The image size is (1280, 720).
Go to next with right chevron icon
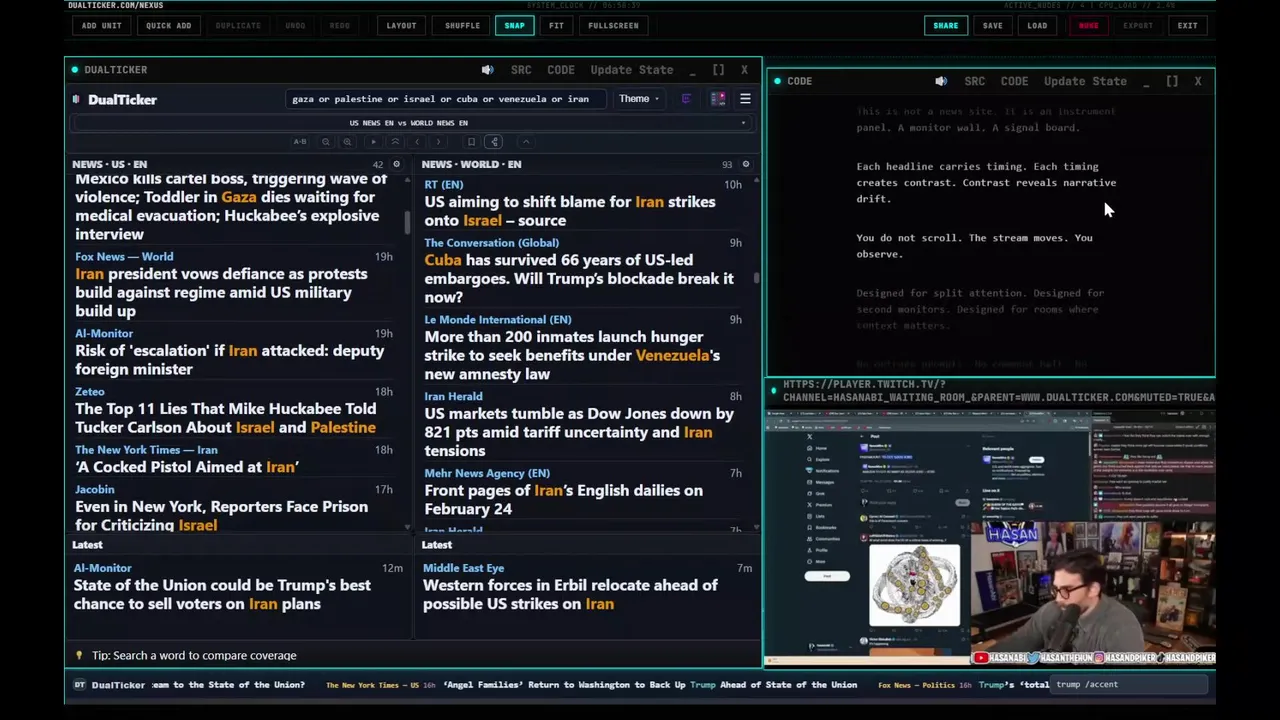(x=438, y=142)
